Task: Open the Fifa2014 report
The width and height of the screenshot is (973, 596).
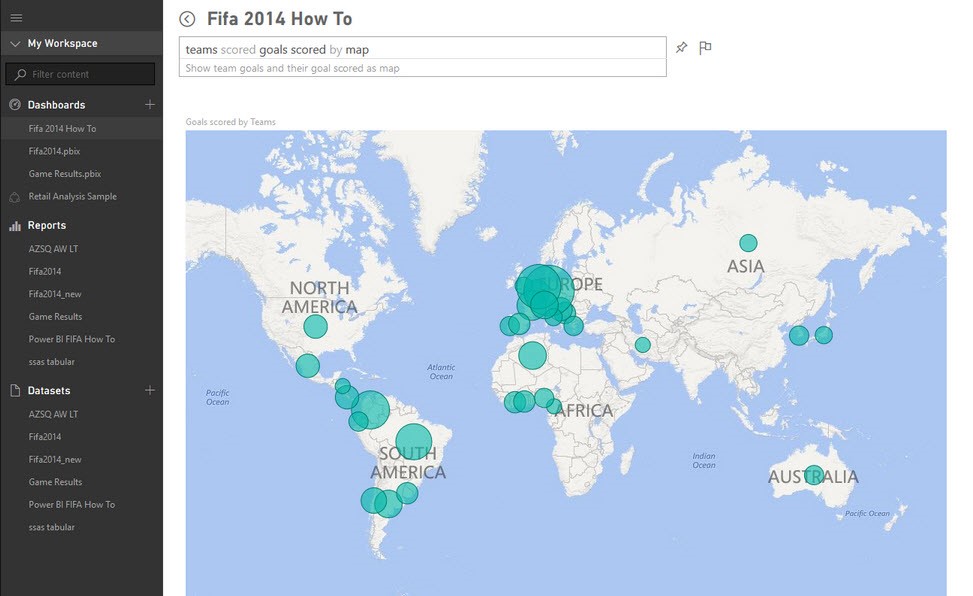Action: tap(45, 271)
